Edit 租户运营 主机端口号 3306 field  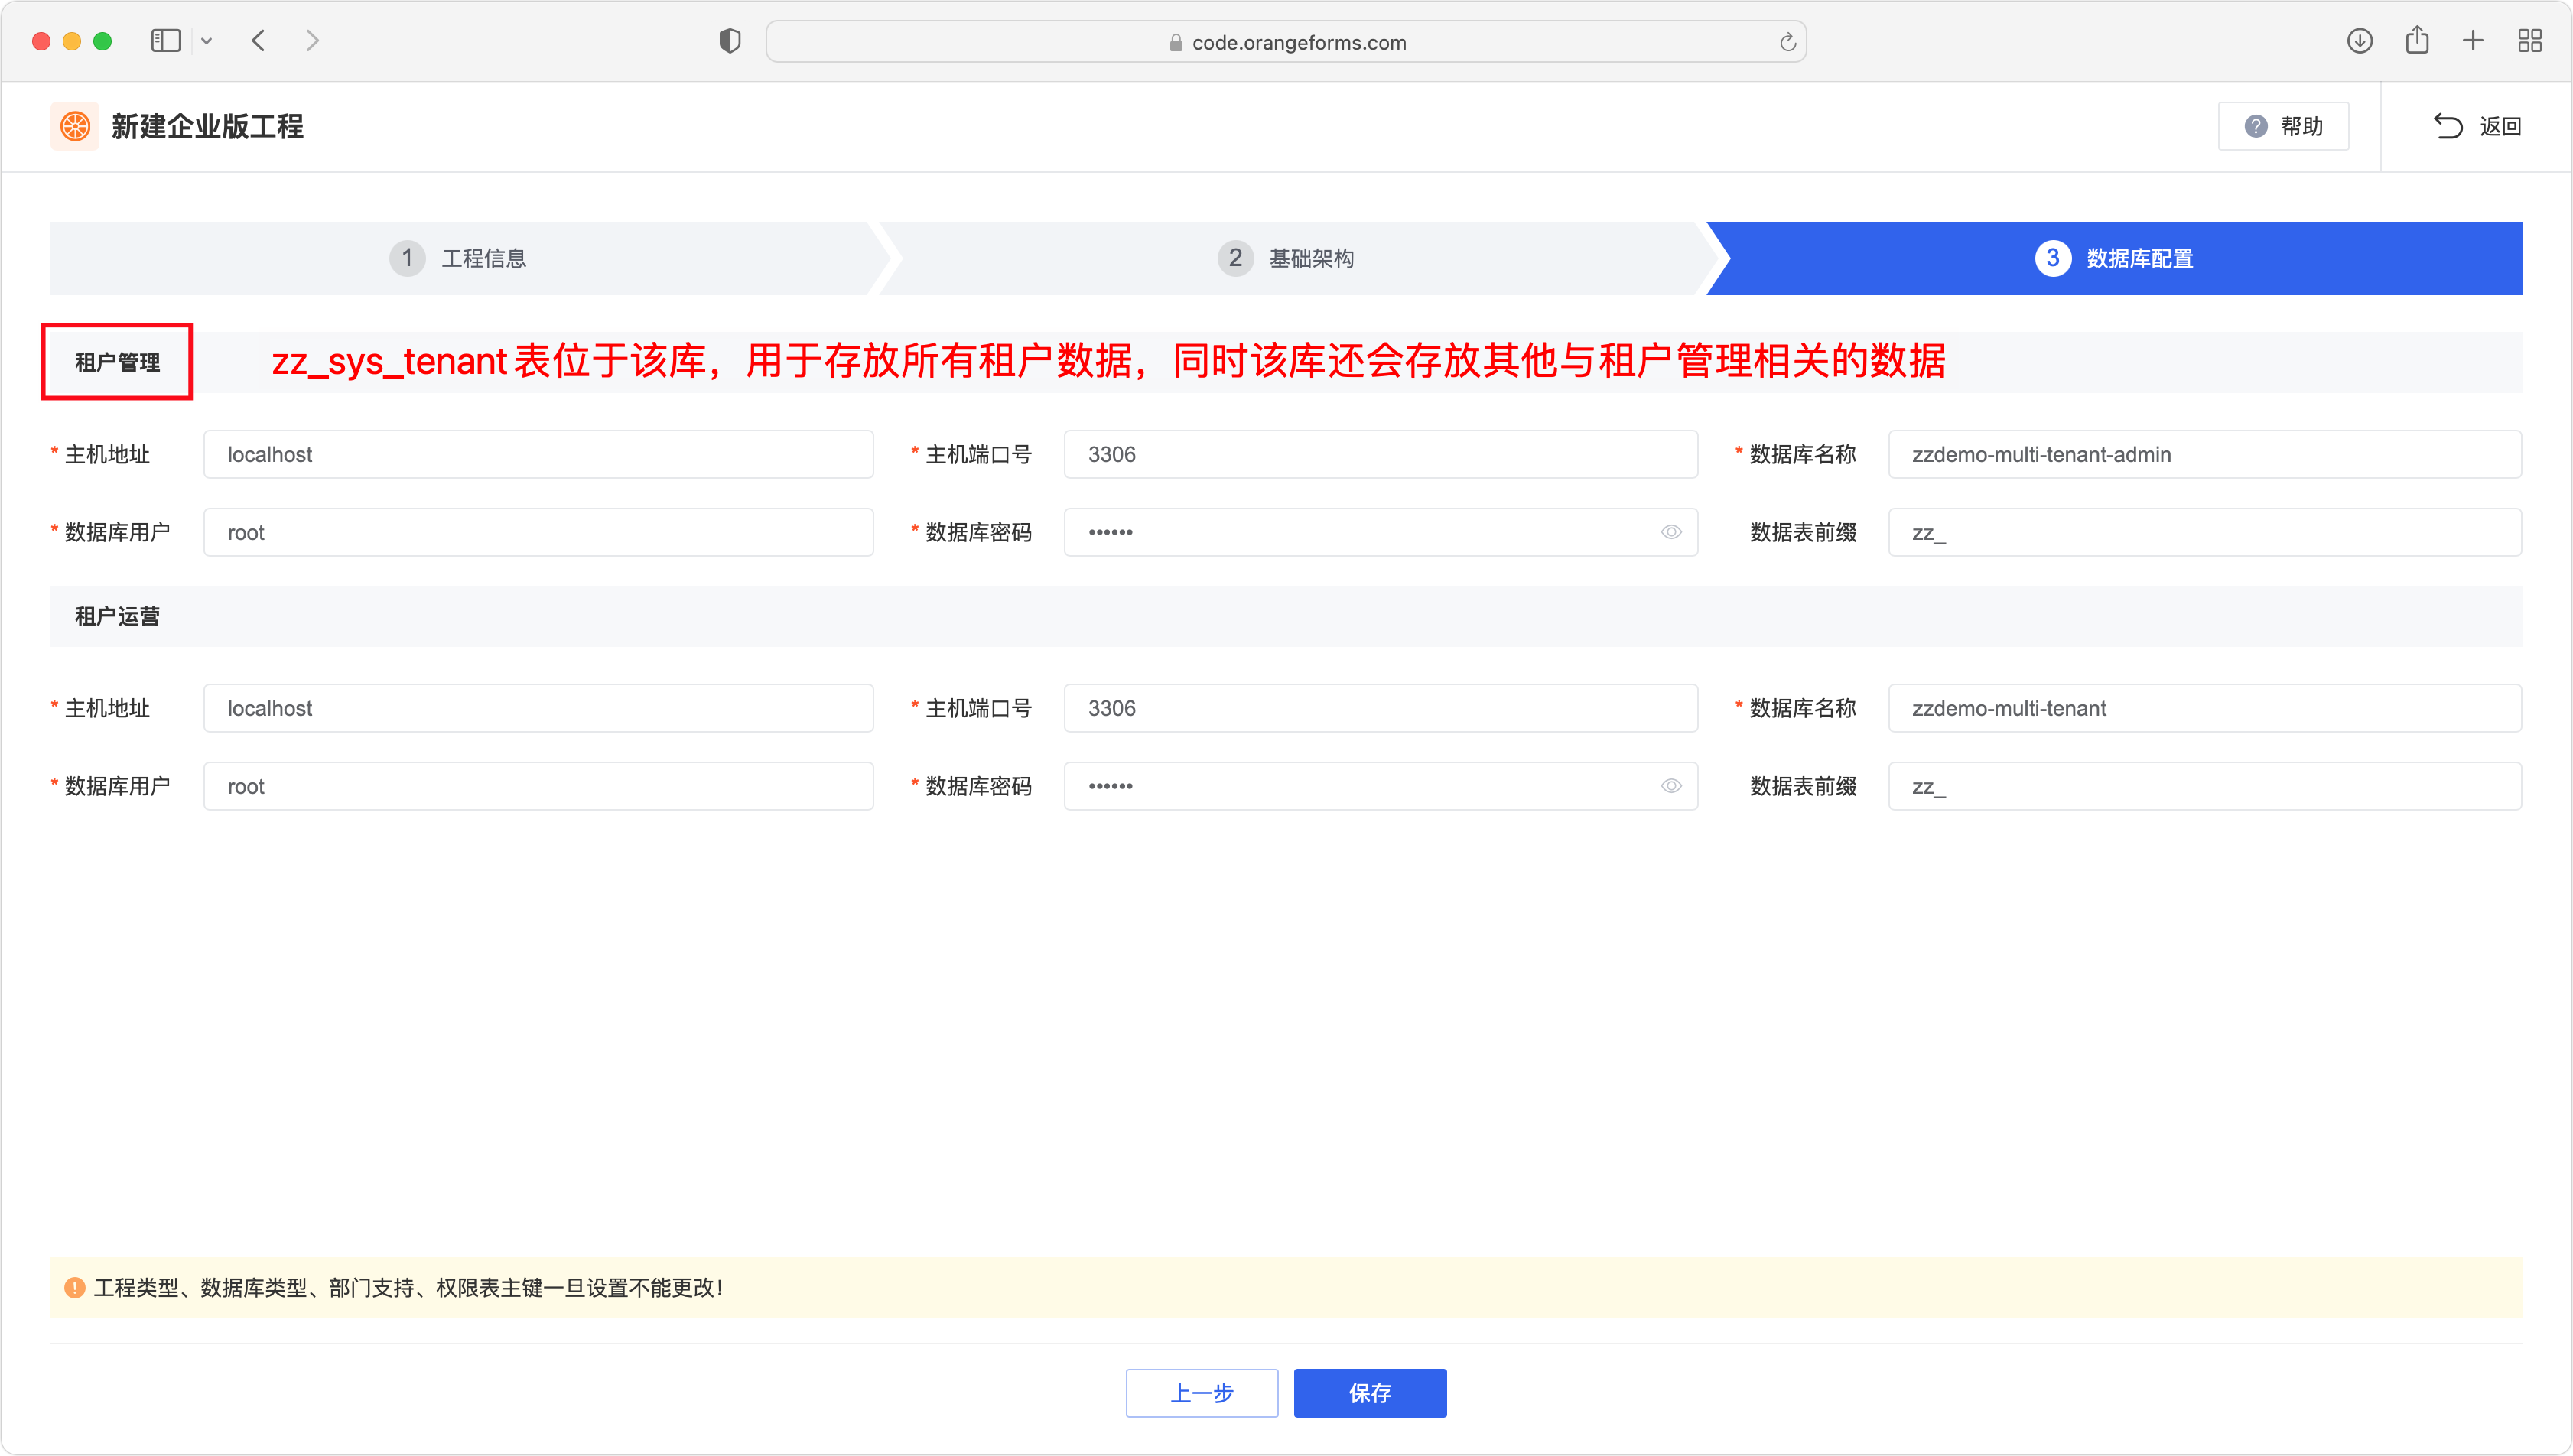tap(1380, 708)
